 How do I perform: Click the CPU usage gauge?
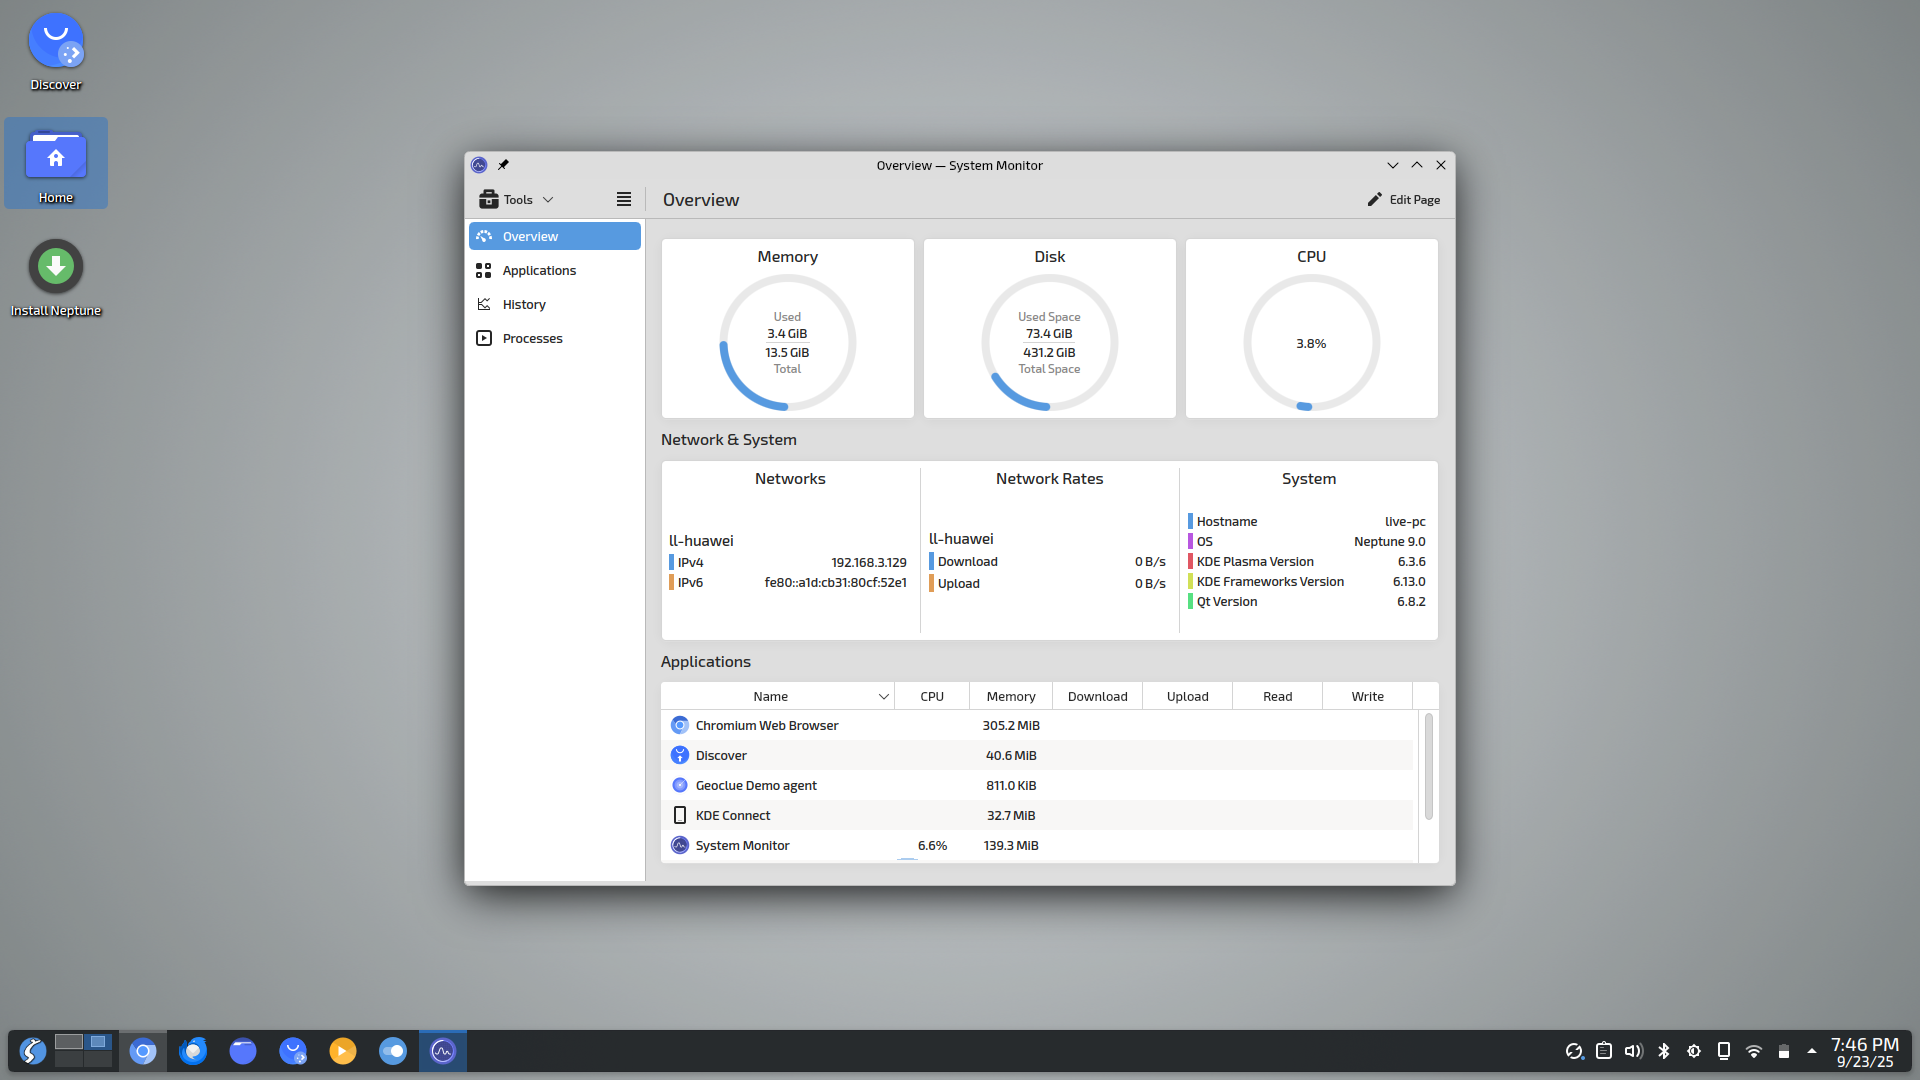tap(1311, 343)
